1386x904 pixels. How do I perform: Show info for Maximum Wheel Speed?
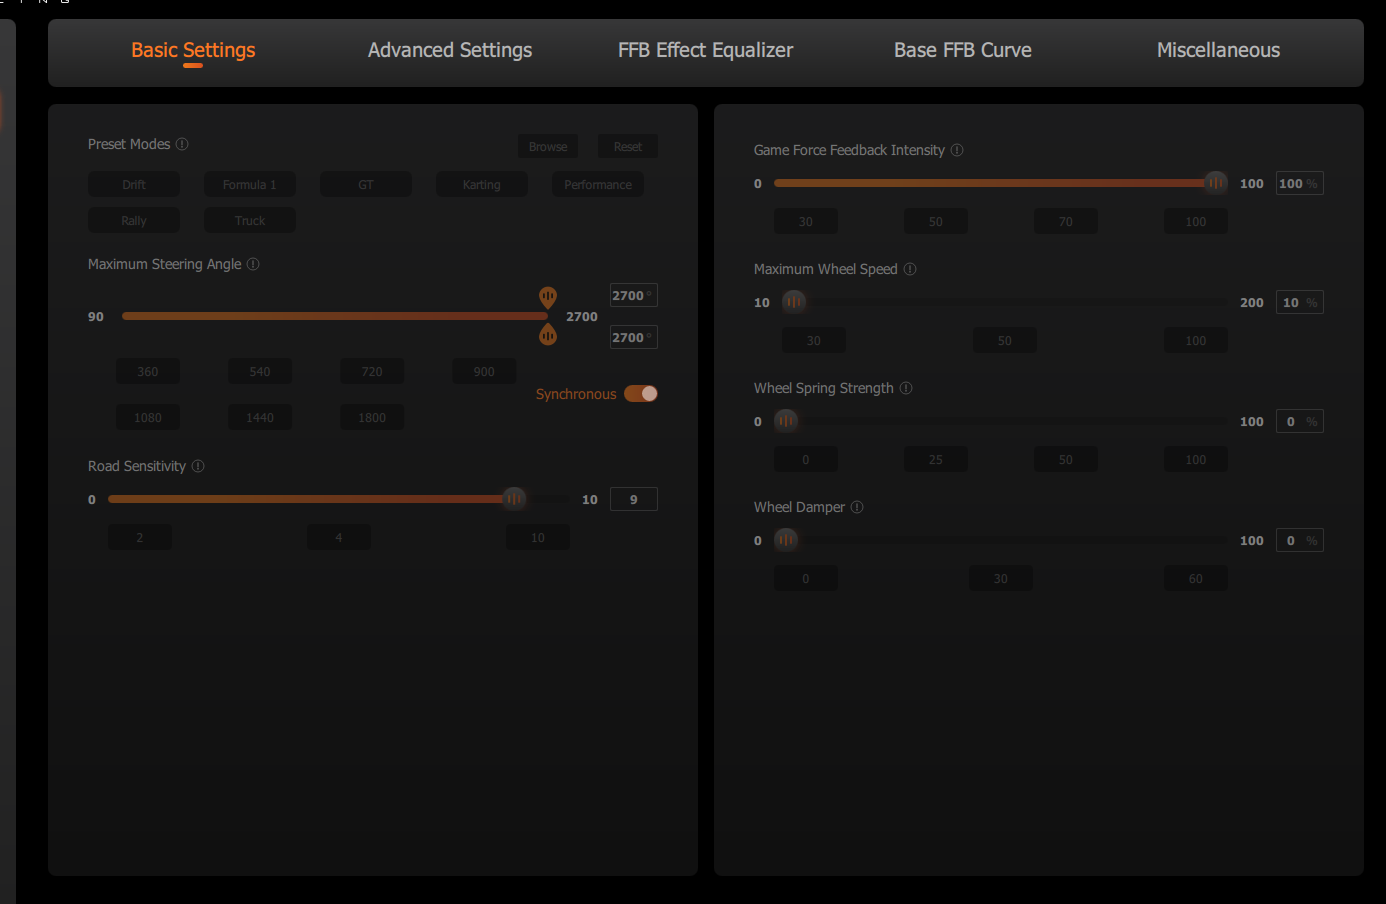[x=910, y=269]
